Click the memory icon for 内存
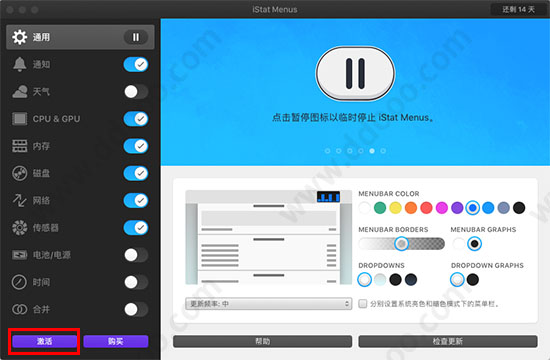The width and height of the screenshot is (550, 360). (x=19, y=146)
